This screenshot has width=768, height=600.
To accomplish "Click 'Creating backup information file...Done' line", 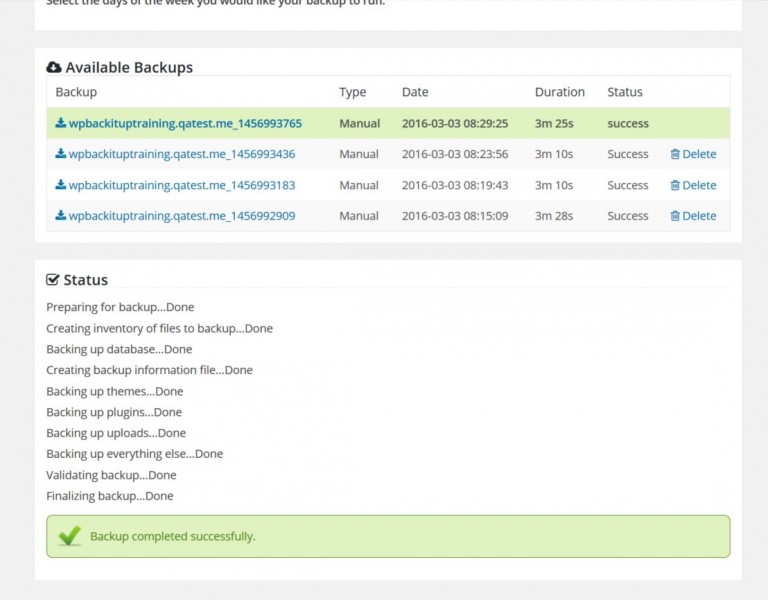I will point(149,370).
